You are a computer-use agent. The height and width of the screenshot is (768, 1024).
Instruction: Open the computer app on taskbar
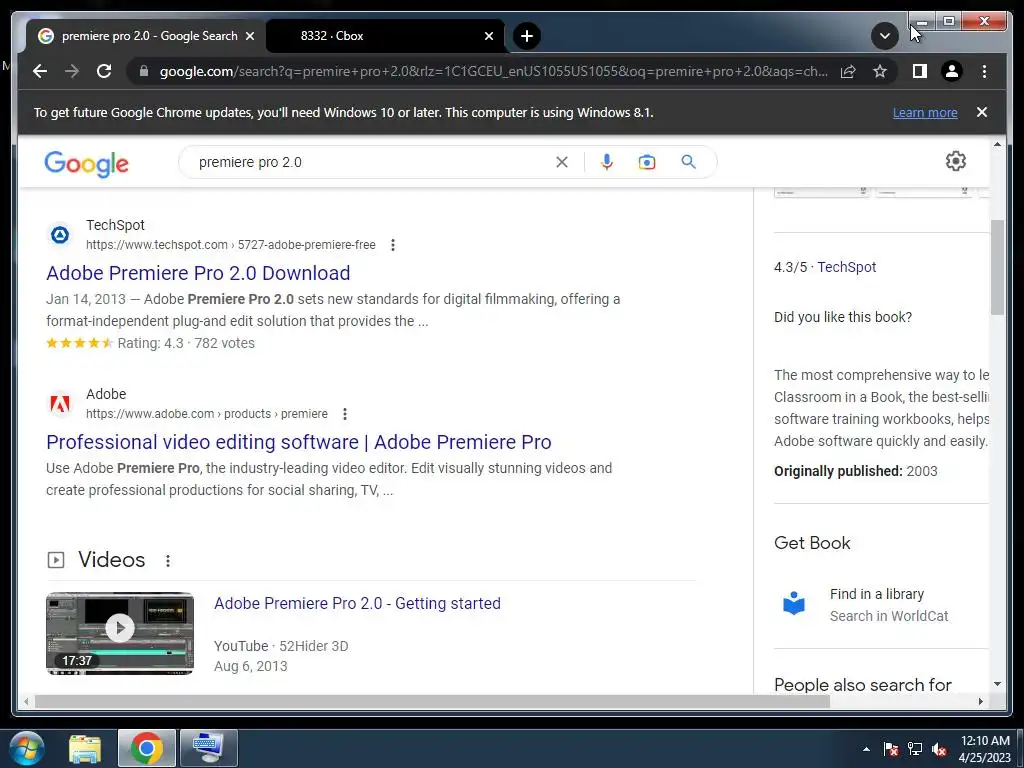(208, 748)
